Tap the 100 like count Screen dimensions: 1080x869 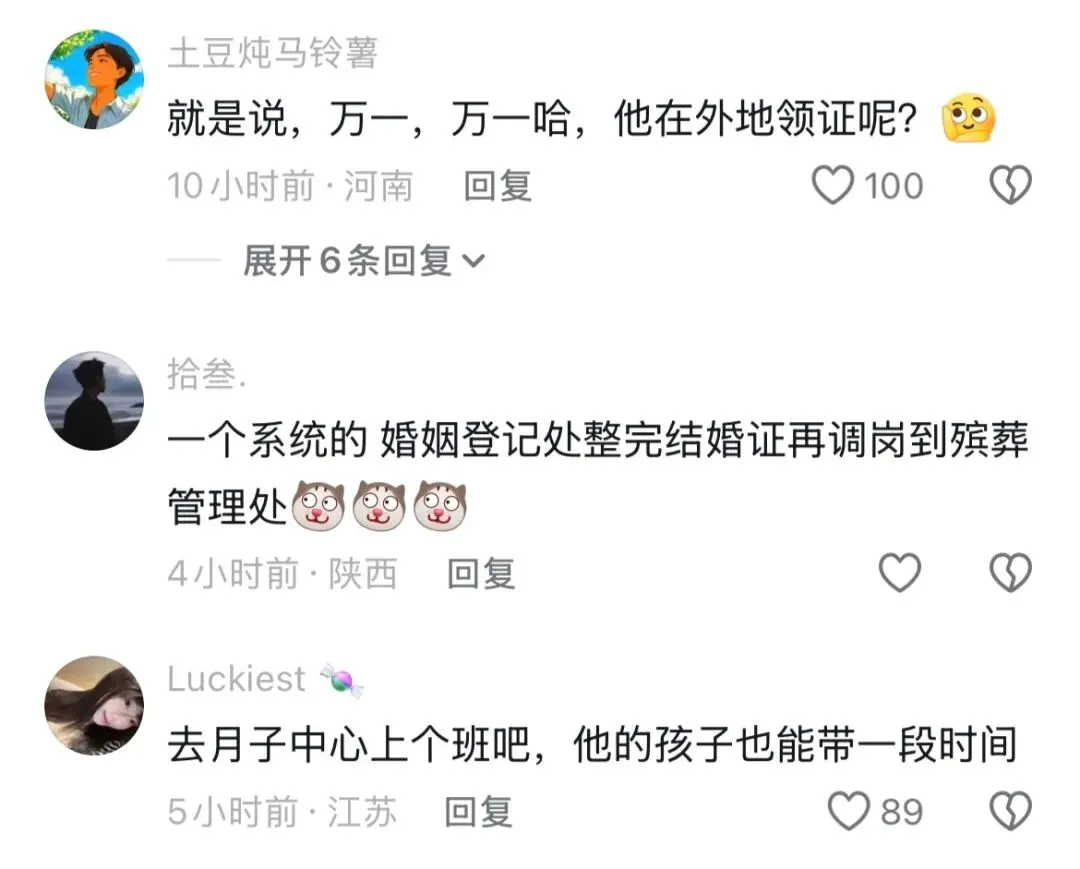[x=893, y=186]
